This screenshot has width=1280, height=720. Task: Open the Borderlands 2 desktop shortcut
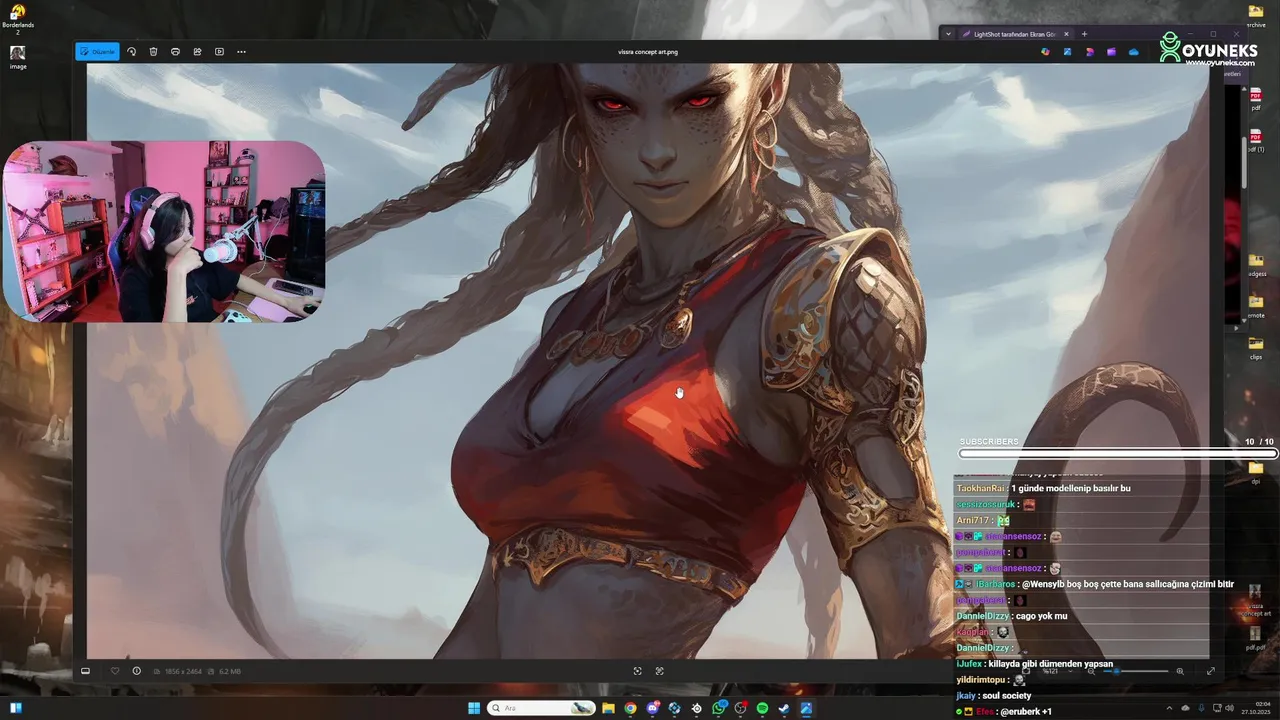click(x=18, y=18)
